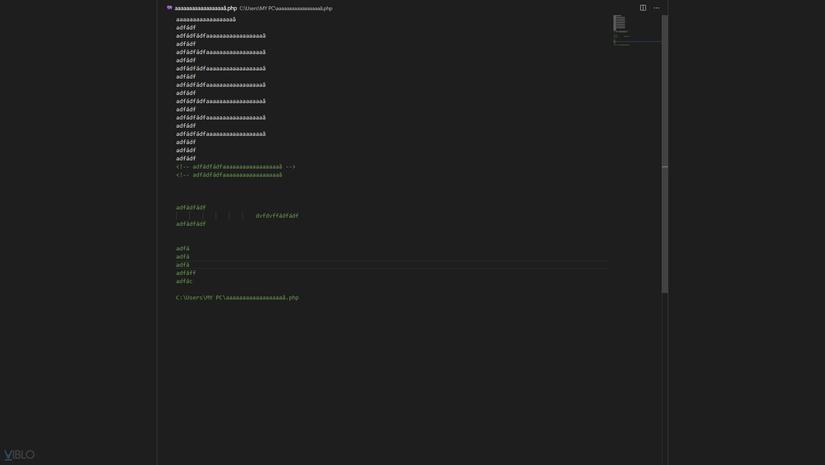Click the unclosed <!-- comment line
This screenshot has height=465, width=825.
coord(229,175)
